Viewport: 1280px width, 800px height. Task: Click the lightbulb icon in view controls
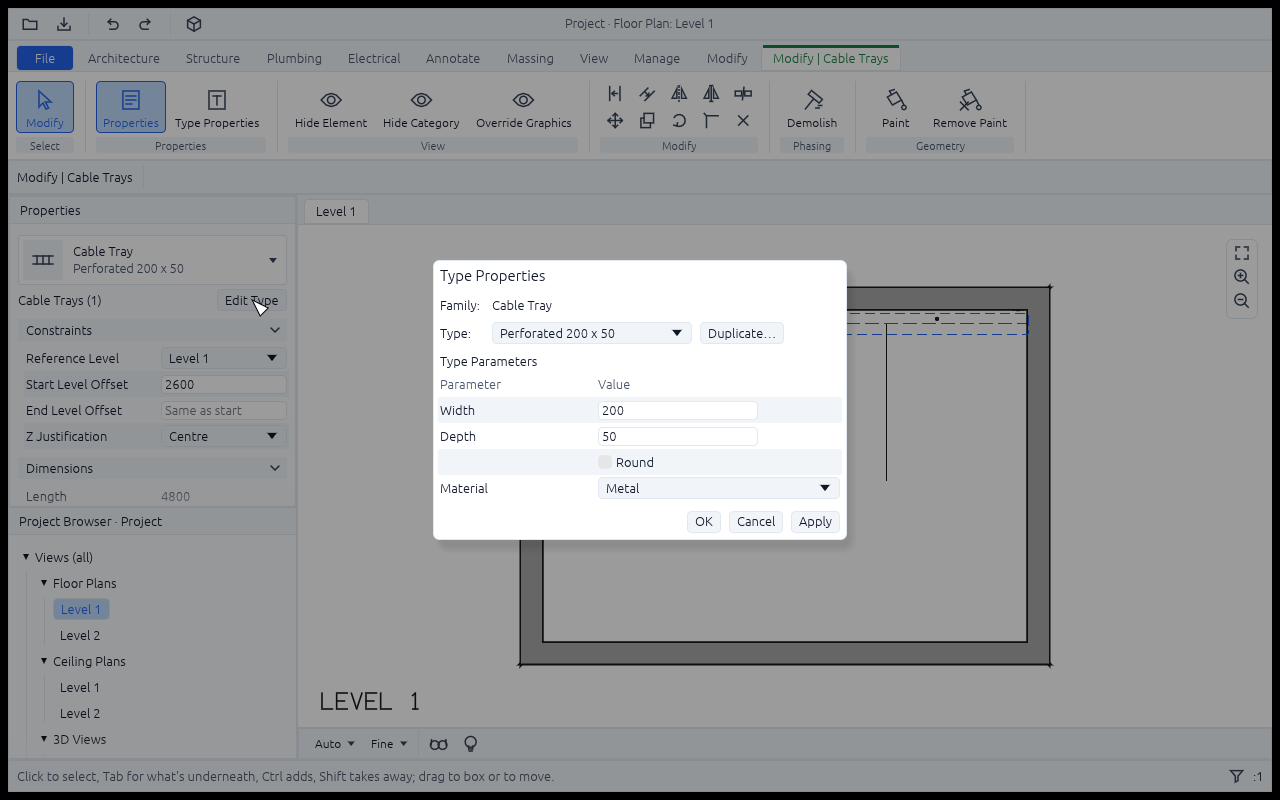(x=470, y=744)
